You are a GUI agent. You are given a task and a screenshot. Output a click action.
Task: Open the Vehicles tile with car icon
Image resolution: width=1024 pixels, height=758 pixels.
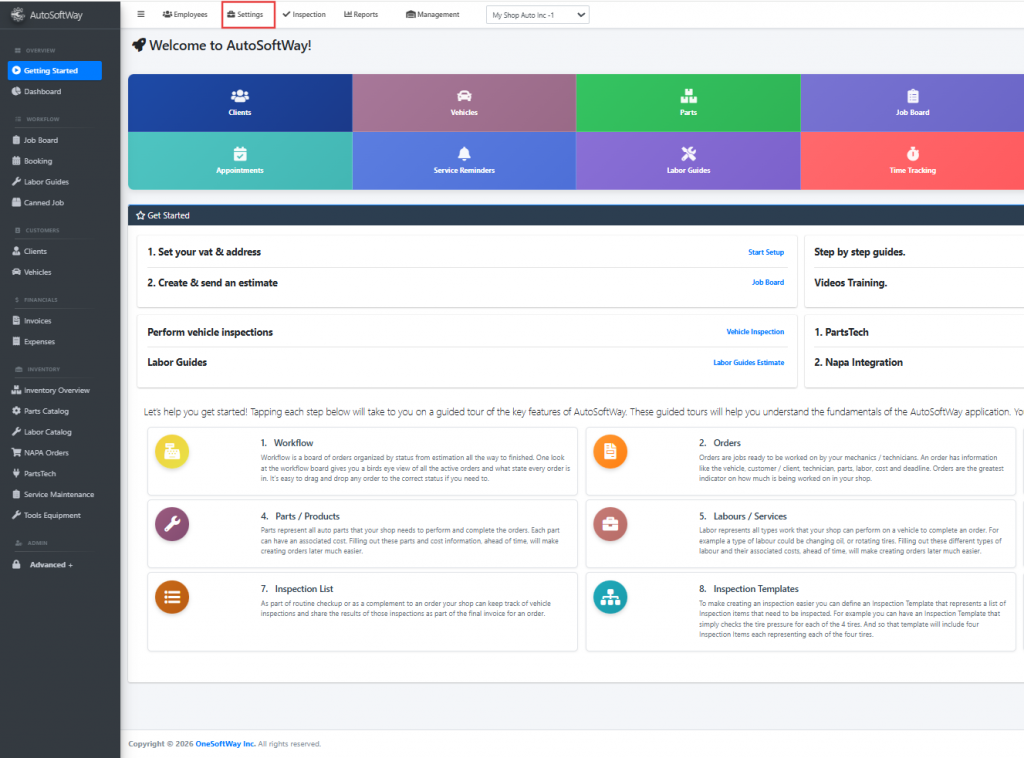464,102
